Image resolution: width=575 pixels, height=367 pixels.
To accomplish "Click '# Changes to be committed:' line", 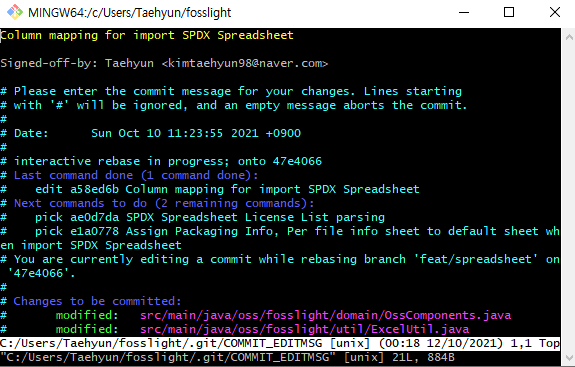I will pyautogui.click(x=91, y=301).
